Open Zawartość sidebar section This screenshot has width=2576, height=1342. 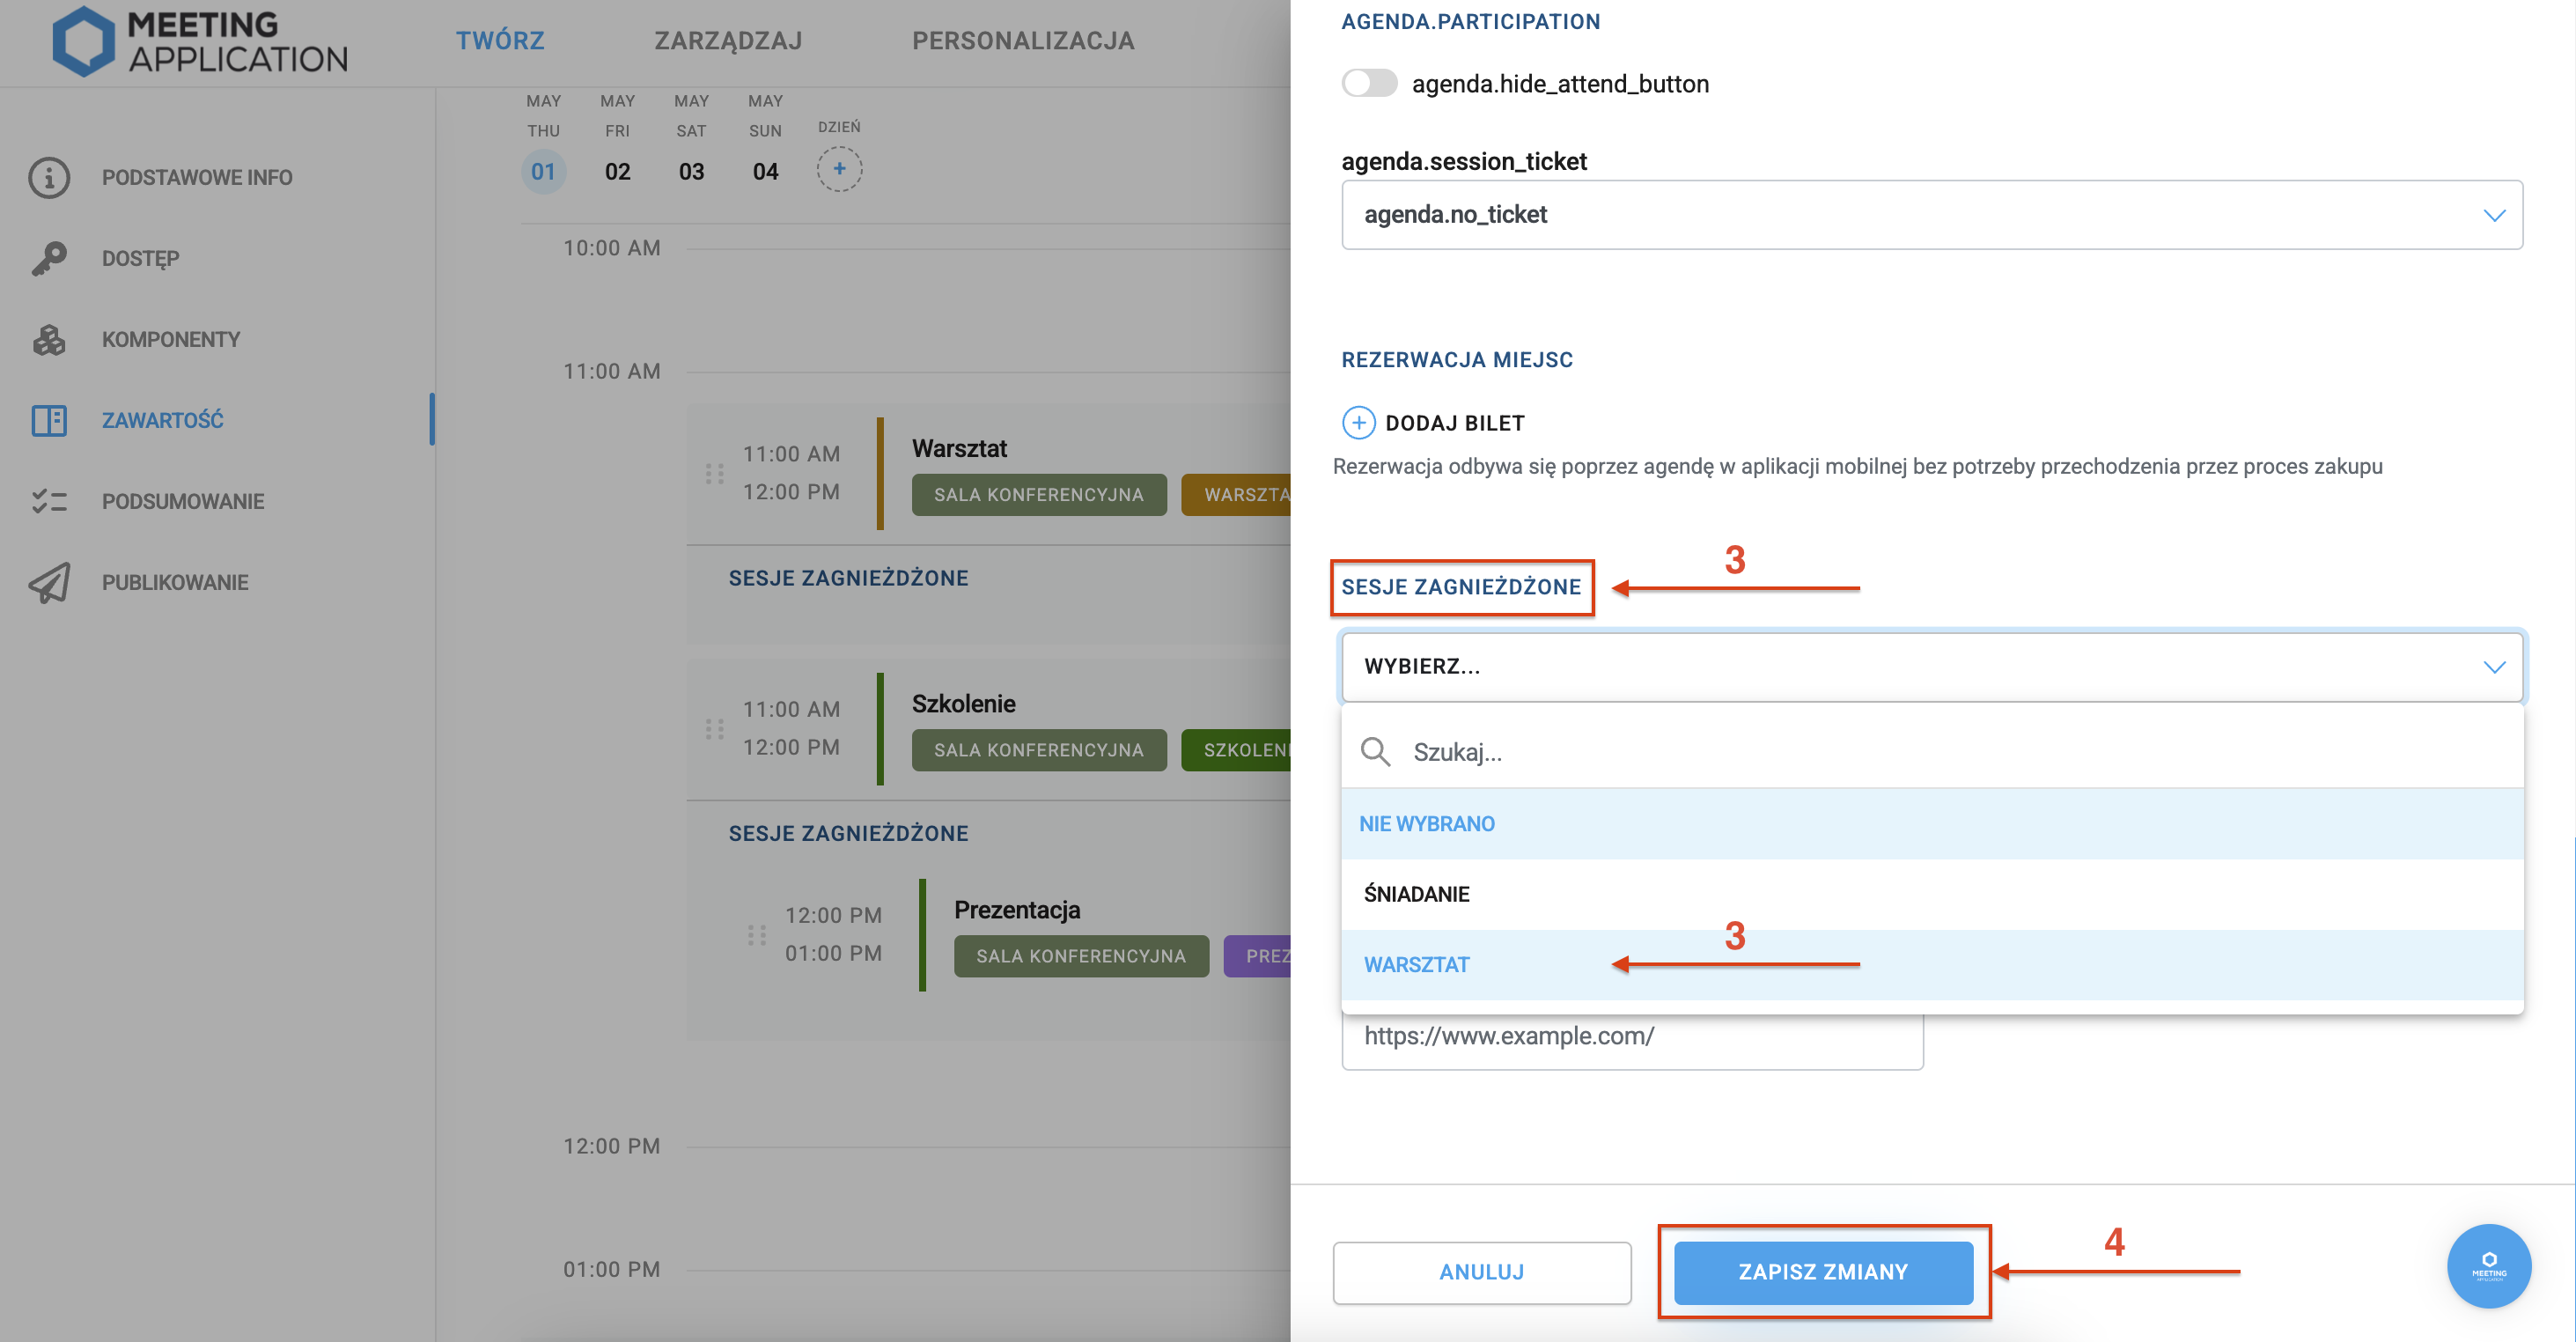pos(162,420)
